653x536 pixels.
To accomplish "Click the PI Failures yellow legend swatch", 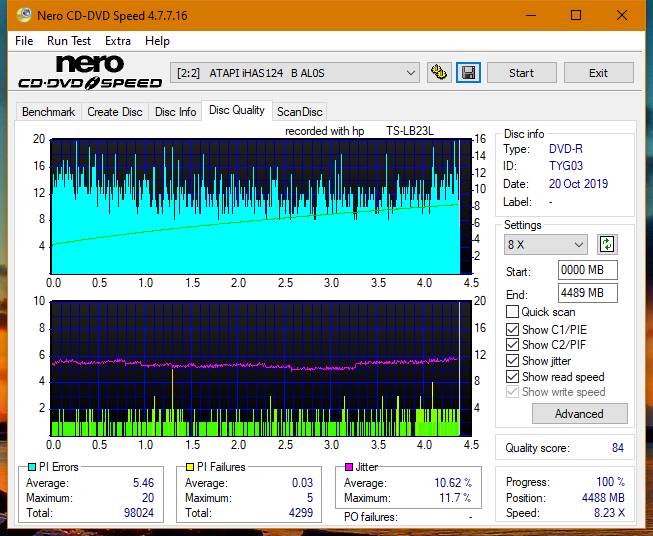I will pyautogui.click(x=190, y=467).
